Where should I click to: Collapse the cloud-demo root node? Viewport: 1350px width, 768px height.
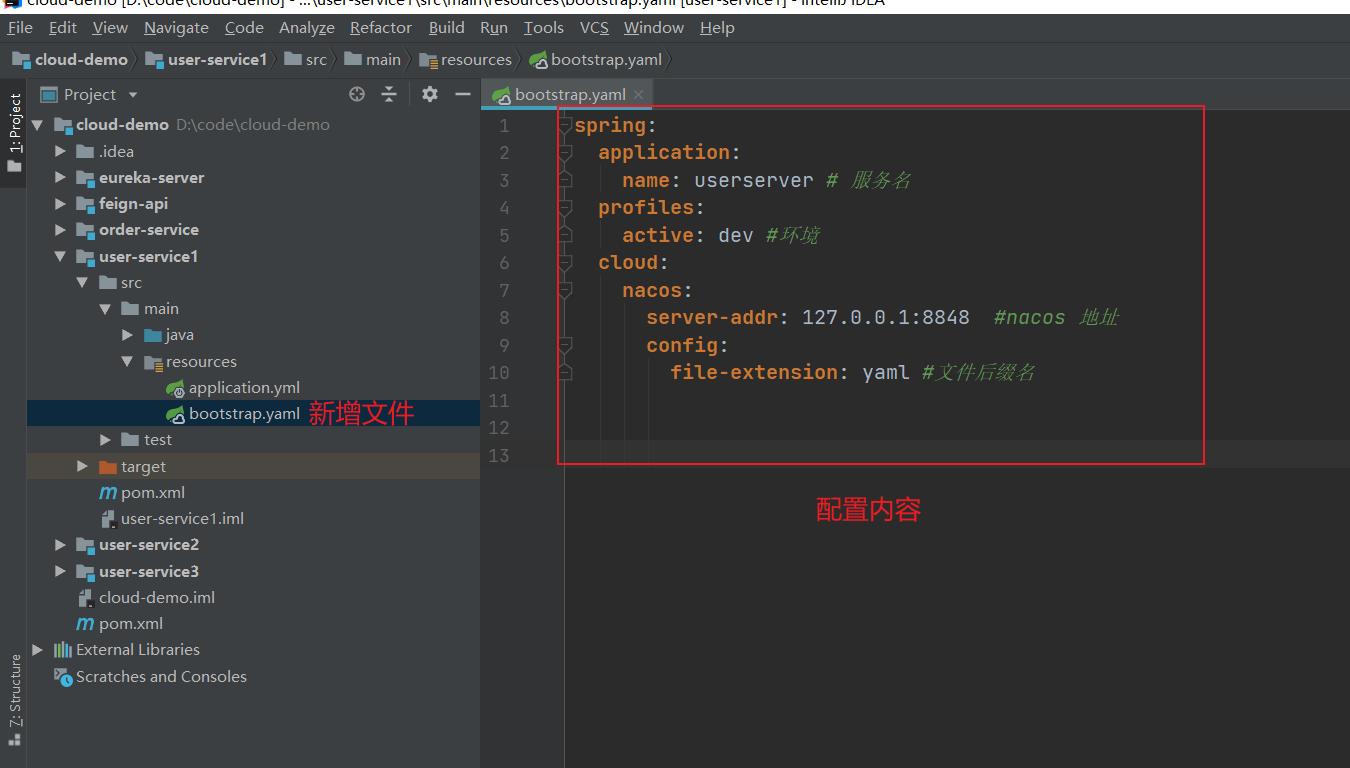[x=37, y=125]
